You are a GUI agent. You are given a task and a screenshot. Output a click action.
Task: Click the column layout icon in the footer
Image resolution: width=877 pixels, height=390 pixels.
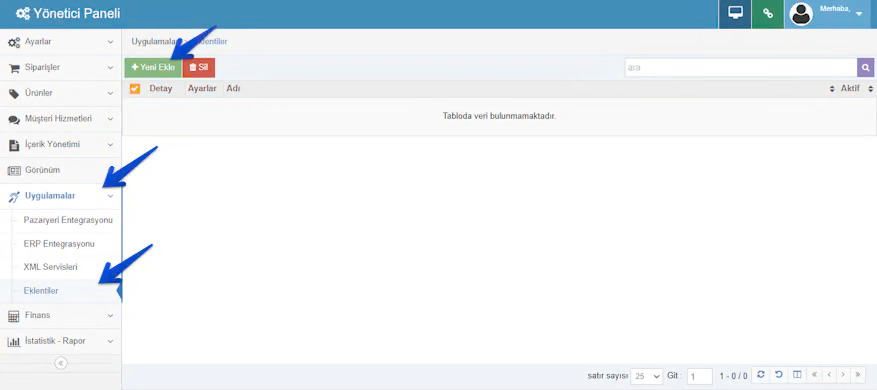click(x=798, y=374)
